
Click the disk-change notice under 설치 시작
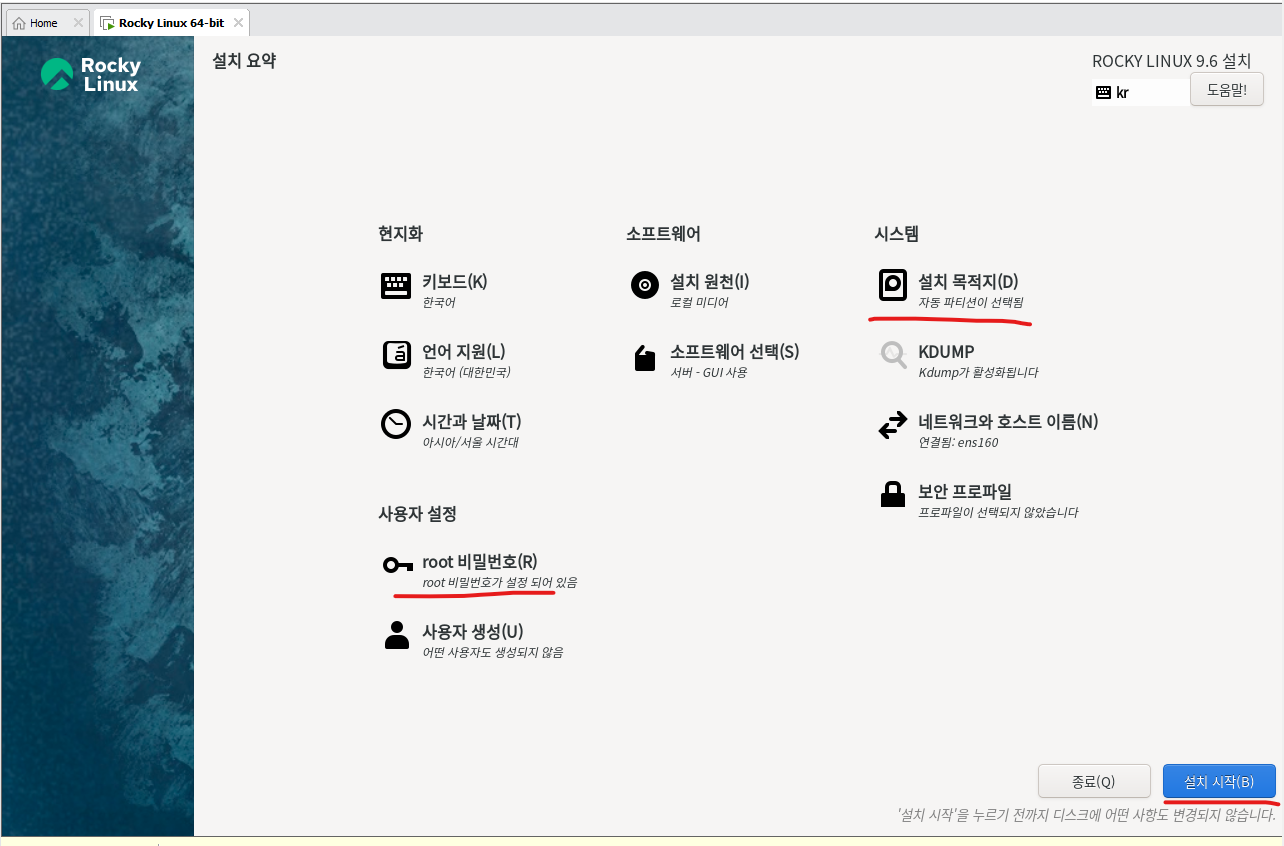tap(1087, 815)
